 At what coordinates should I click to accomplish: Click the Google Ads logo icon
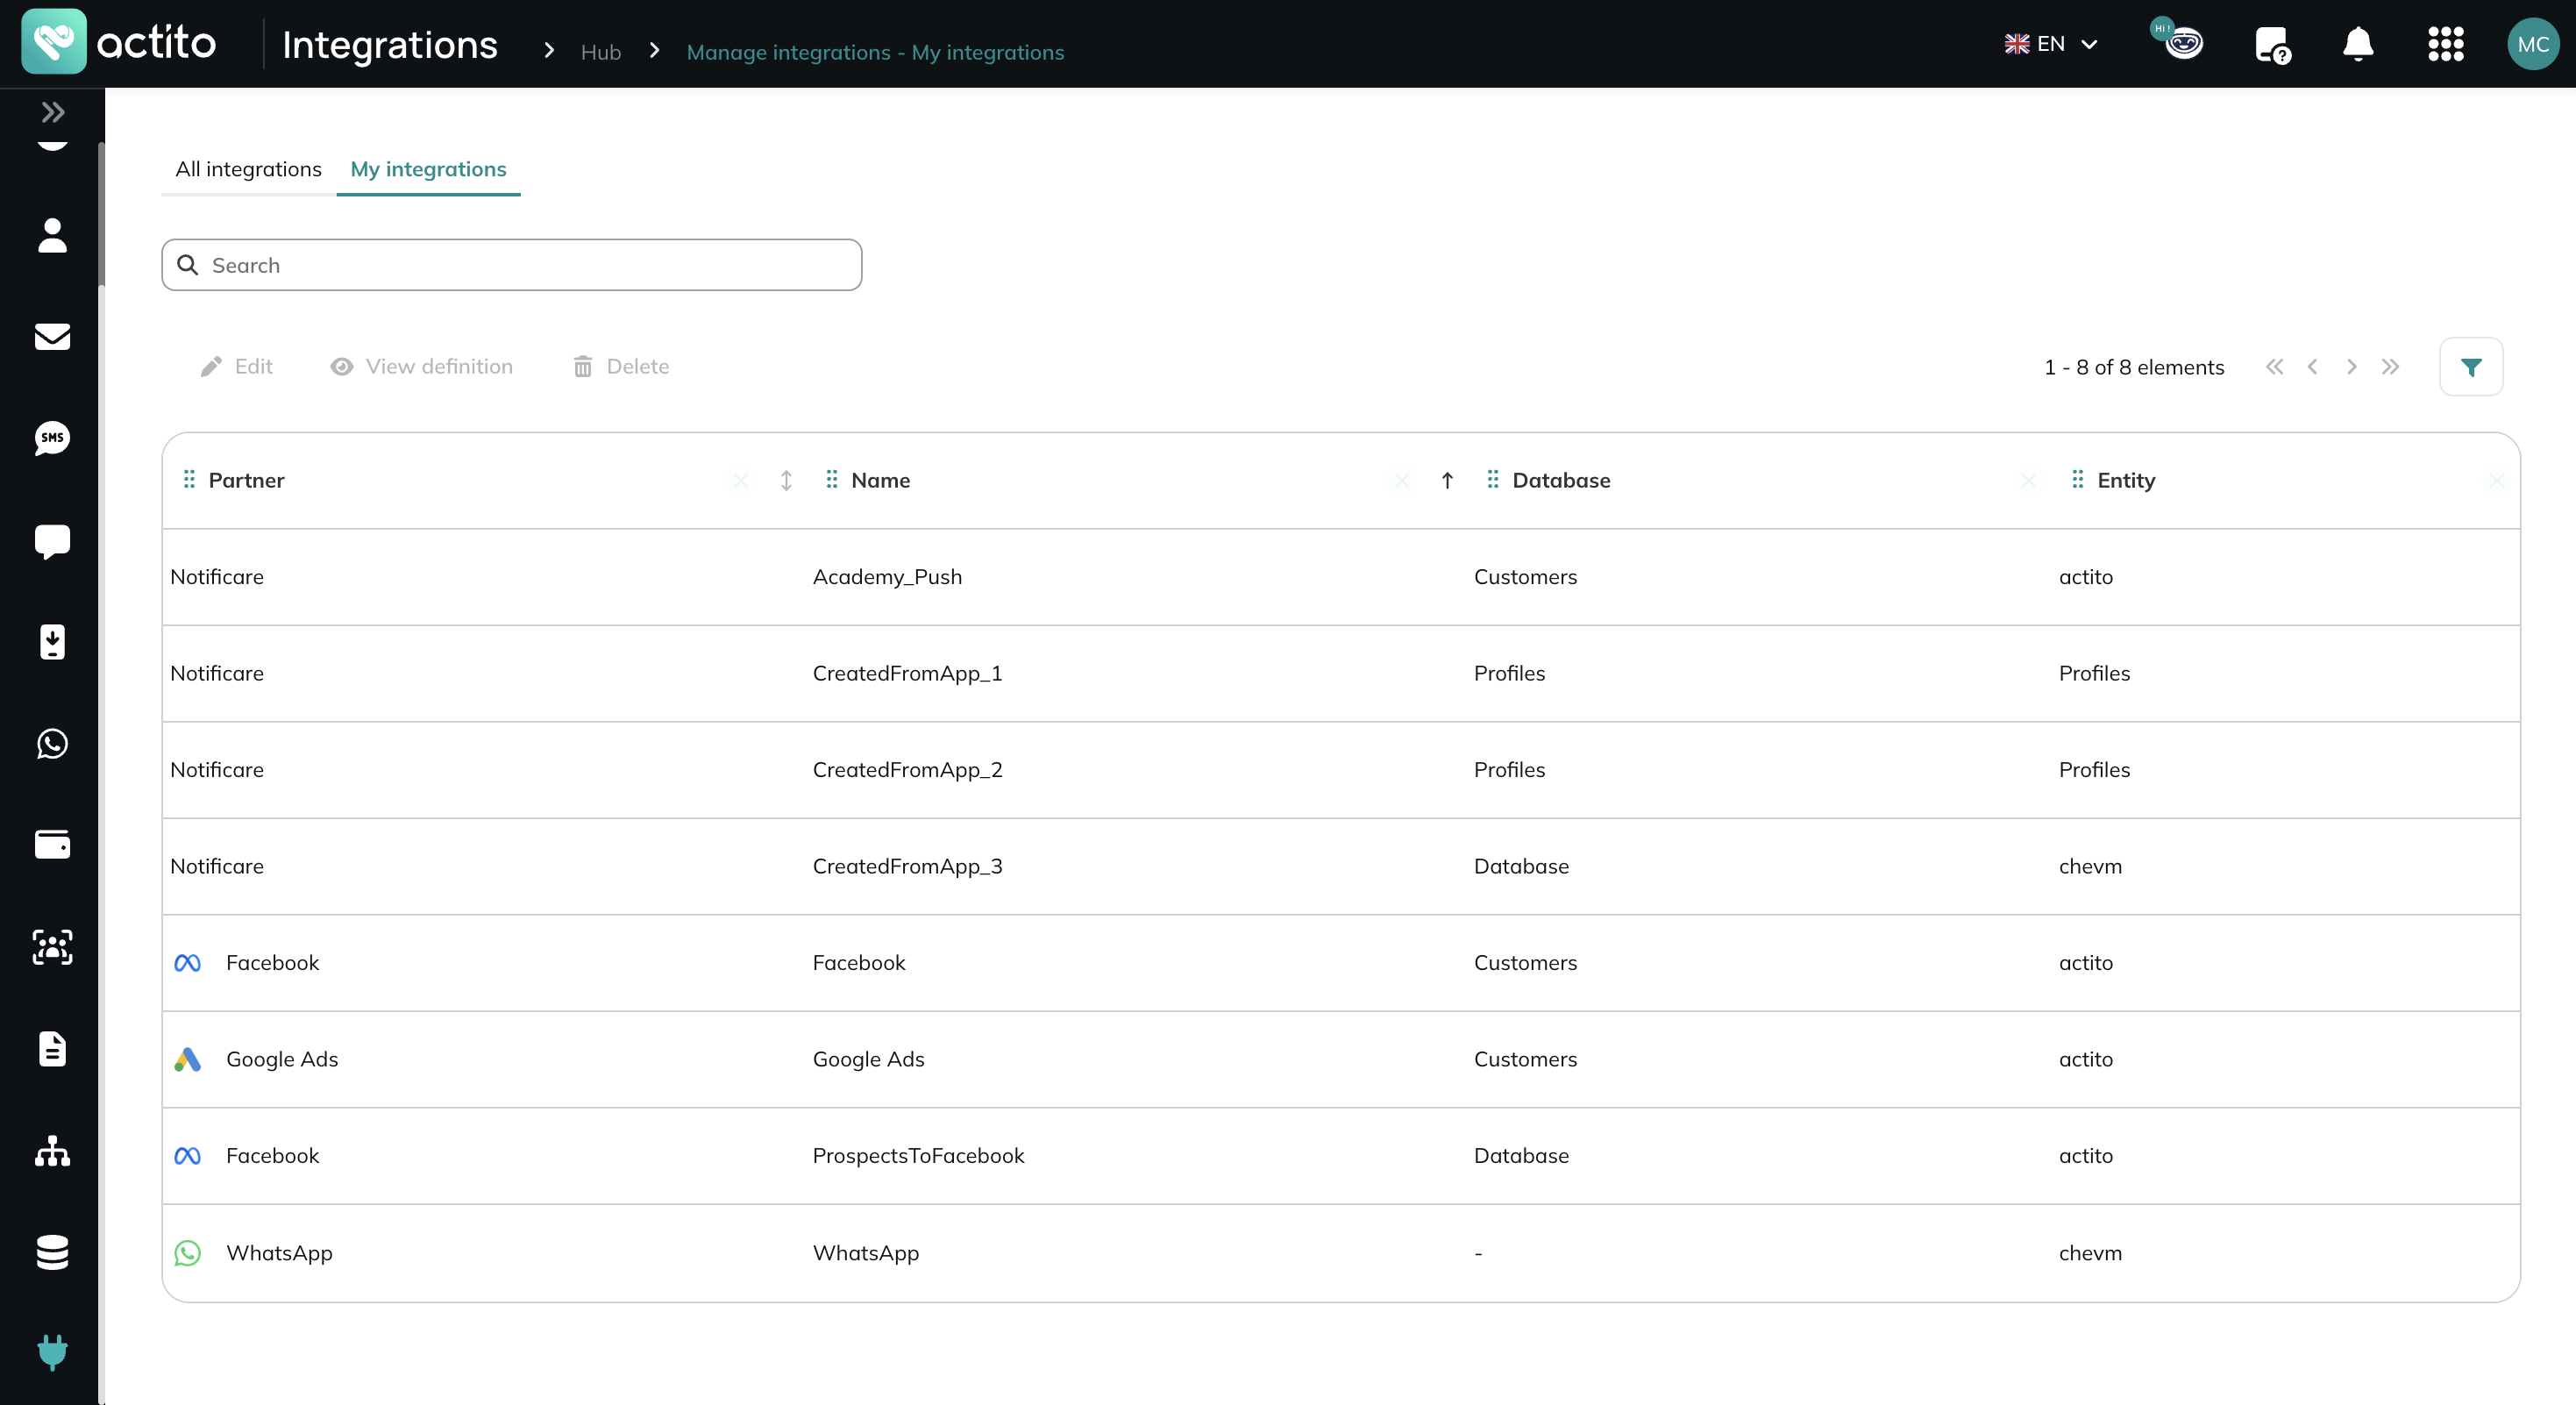(x=187, y=1059)
